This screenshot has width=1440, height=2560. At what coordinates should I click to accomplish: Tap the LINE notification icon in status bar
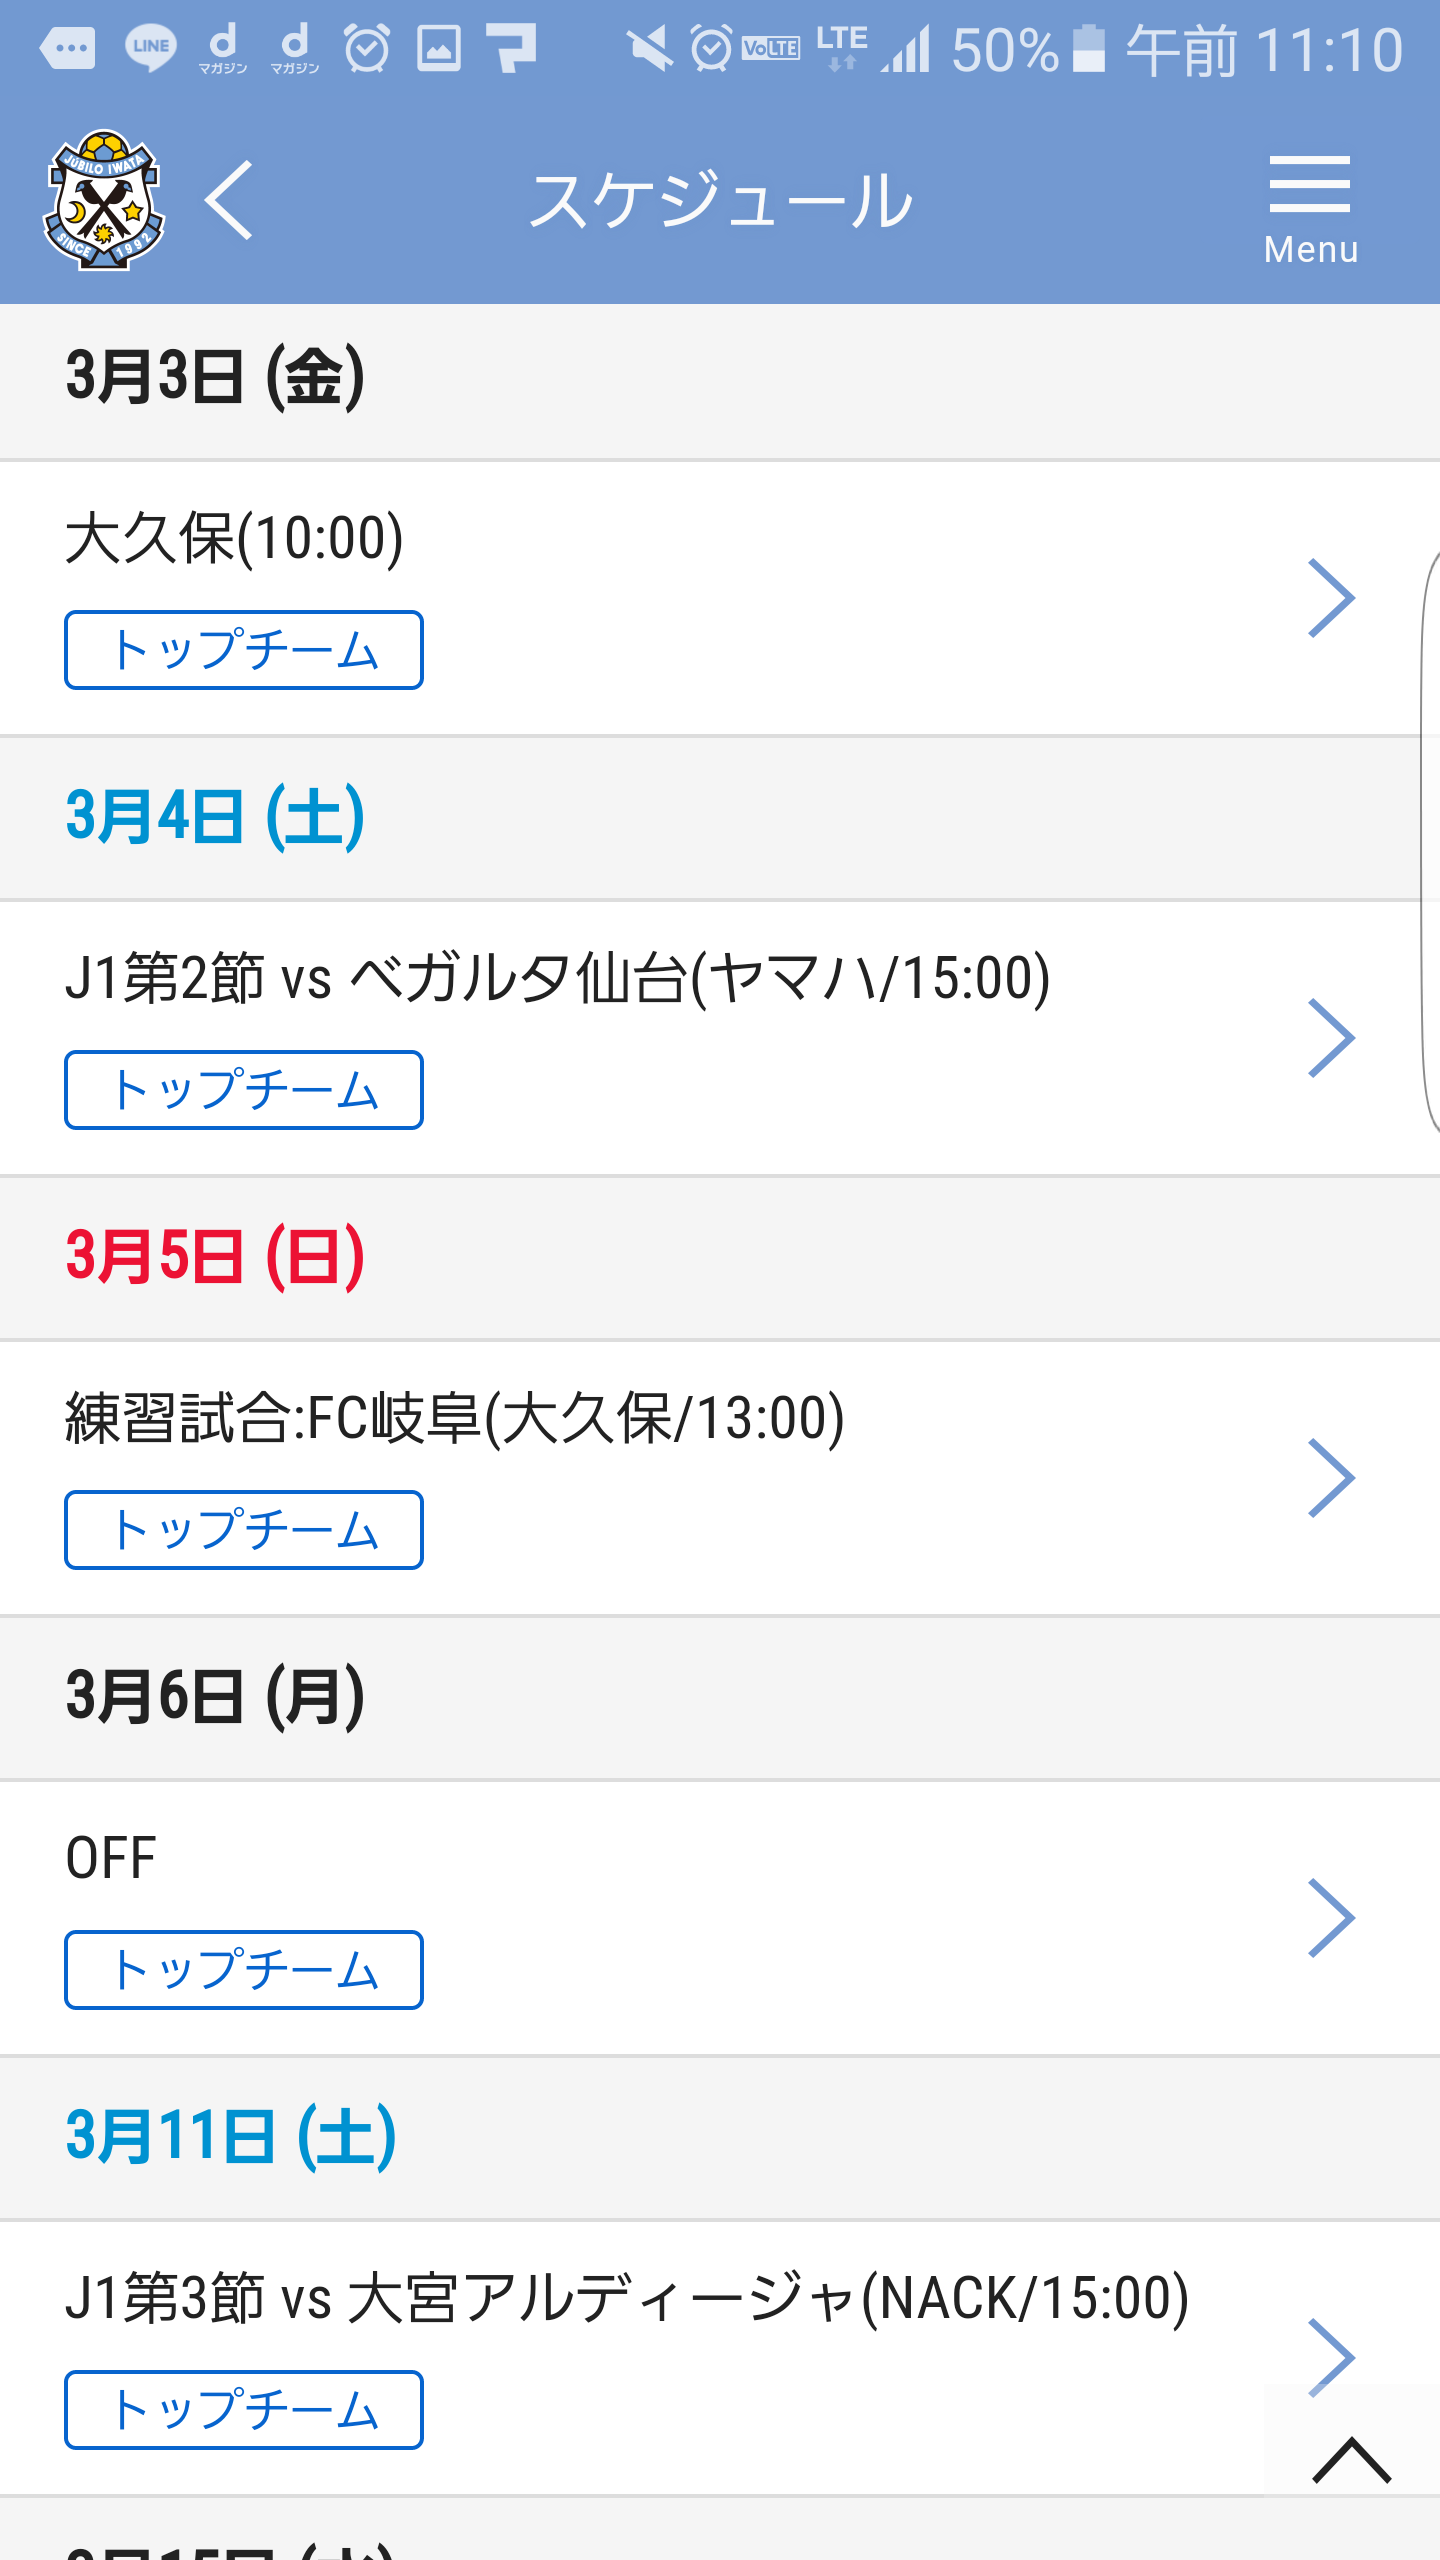pos(151,47)
